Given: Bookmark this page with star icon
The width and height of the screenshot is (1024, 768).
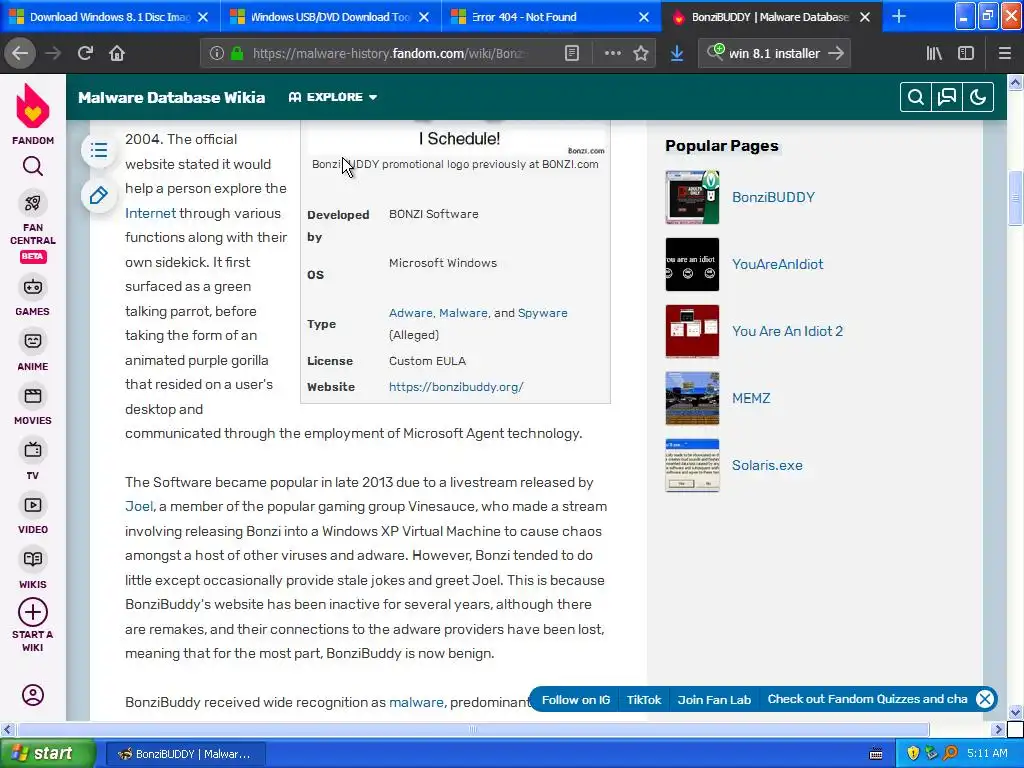Looking at the screenshot, I should point(641,54).
